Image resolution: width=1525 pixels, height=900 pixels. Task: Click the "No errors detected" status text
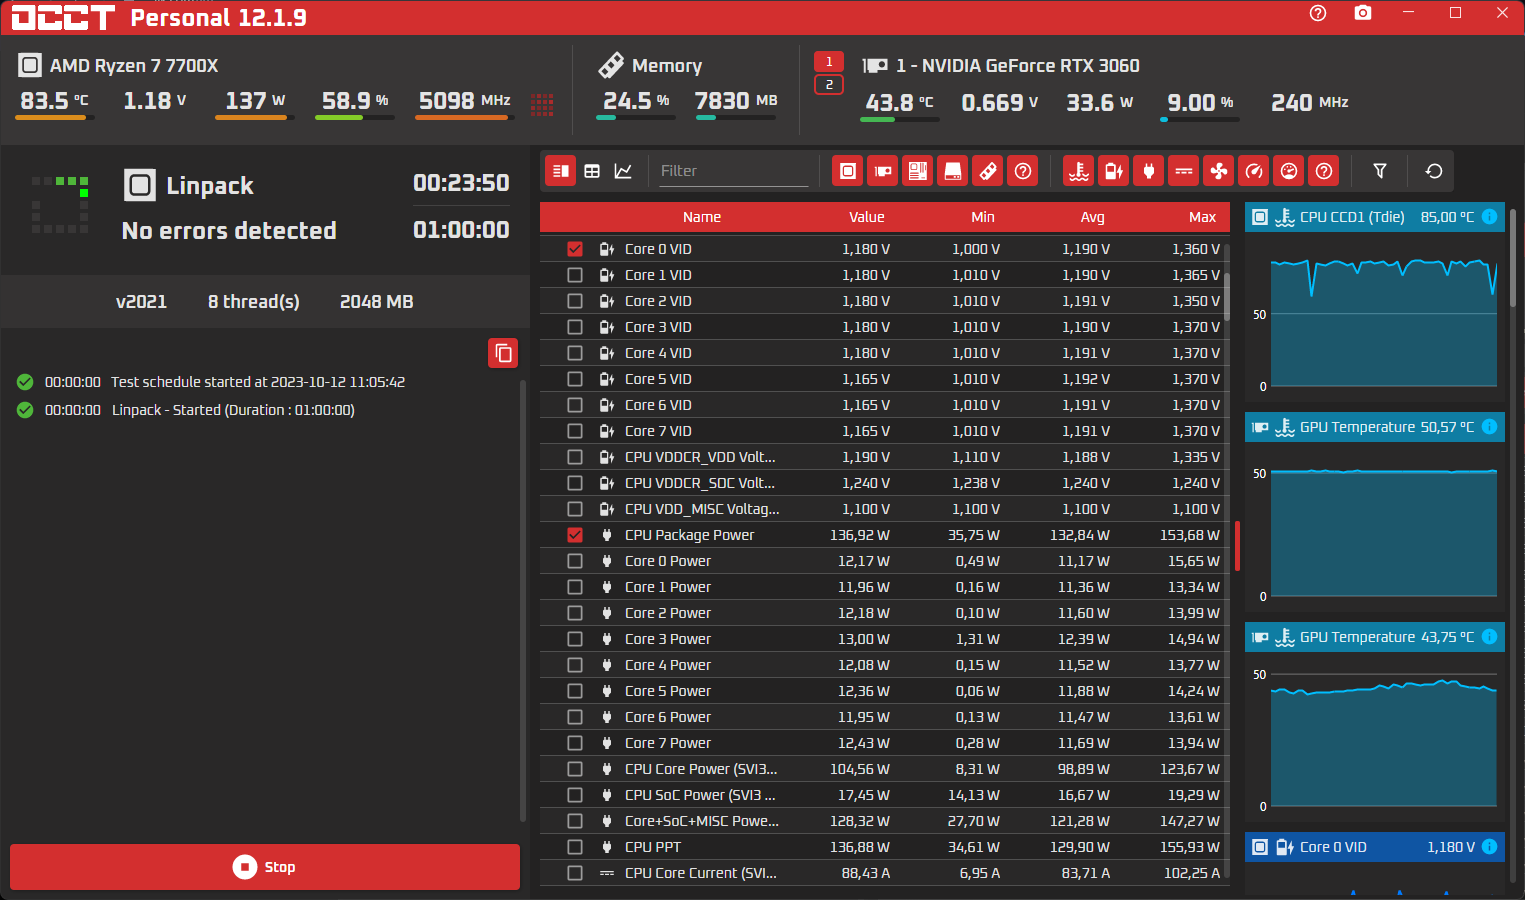tap(229, 231)
